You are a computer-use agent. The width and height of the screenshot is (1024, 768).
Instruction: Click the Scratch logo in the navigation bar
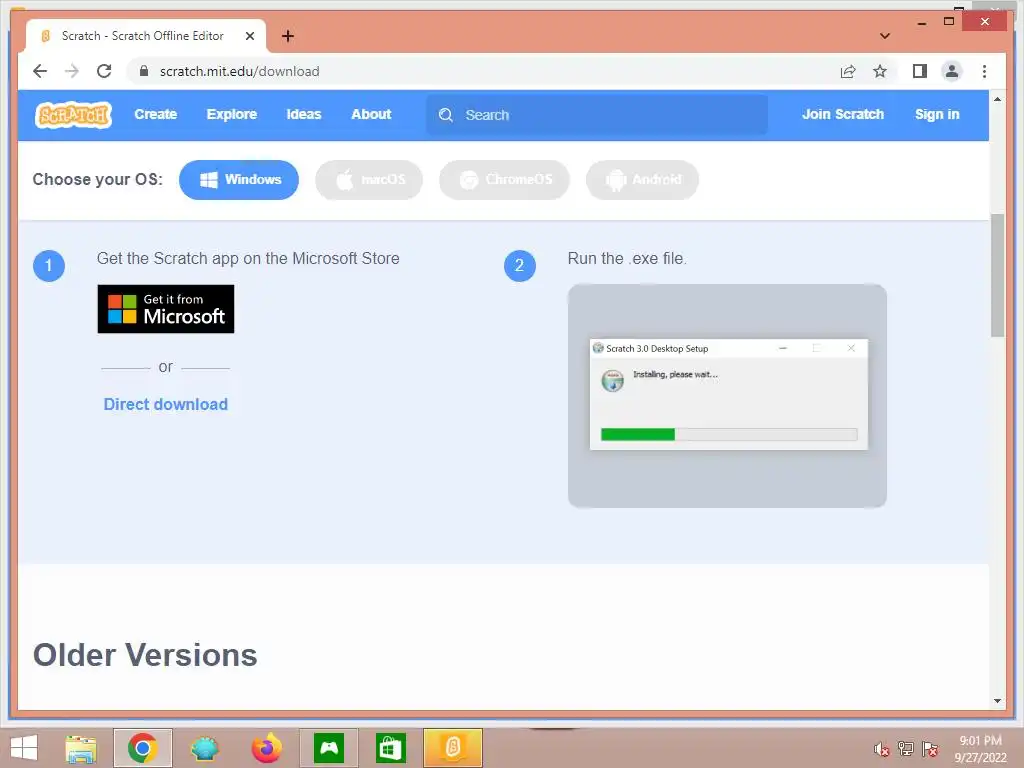(x=73, y=115)
